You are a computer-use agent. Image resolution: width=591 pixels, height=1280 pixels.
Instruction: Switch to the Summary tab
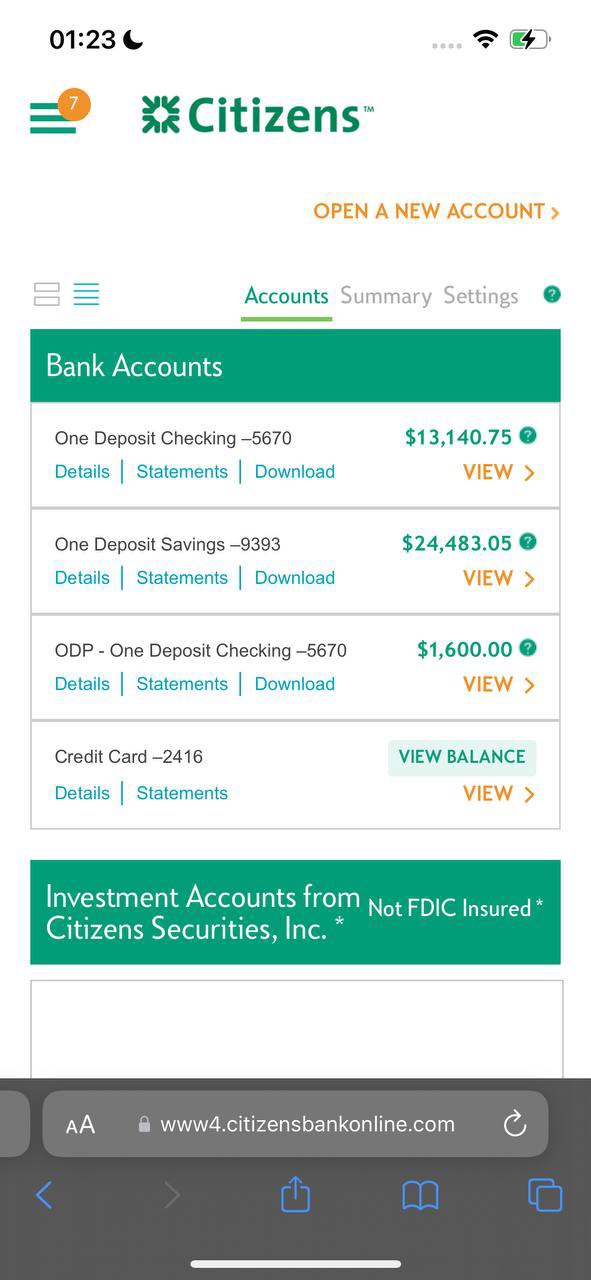click(x=386, y=296)
